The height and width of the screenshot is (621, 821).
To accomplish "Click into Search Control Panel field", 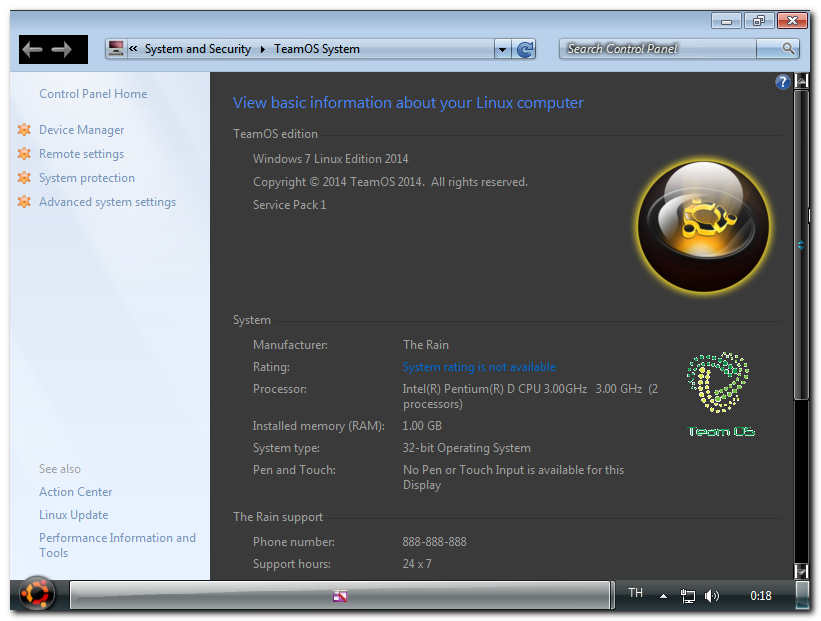I will click(x=658, y=49).
